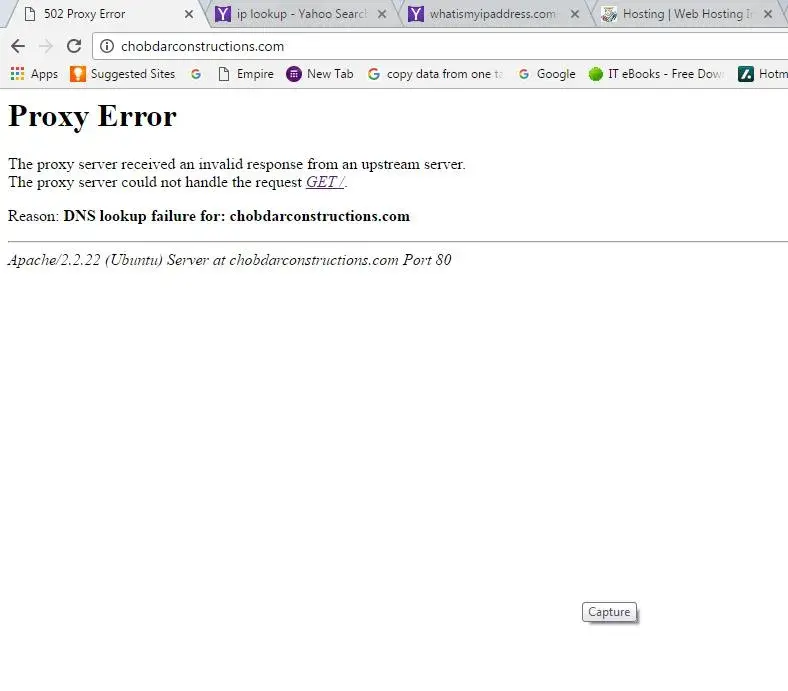Open the Google bookmark

point(547,74)
